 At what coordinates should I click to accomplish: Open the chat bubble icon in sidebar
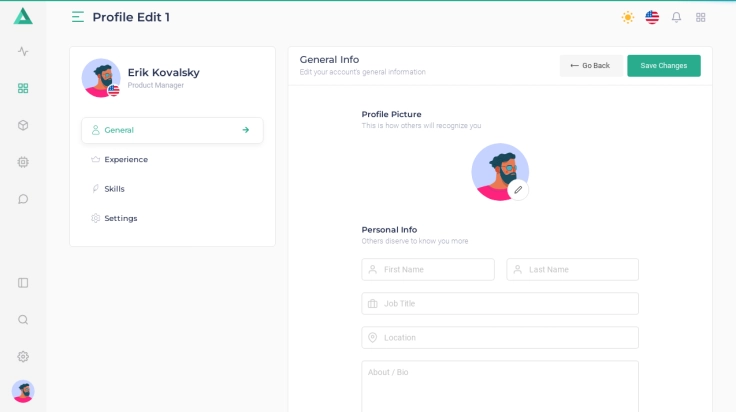[x=23, y=199]
